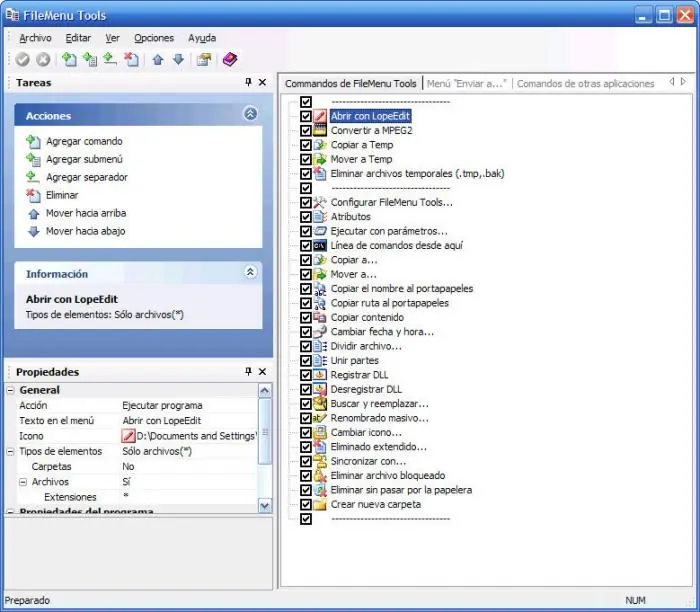Switch to the Menú "Enviar a..." tab
Image resolution: width=700 pixels, height=612 pixels.
(467, 83)
